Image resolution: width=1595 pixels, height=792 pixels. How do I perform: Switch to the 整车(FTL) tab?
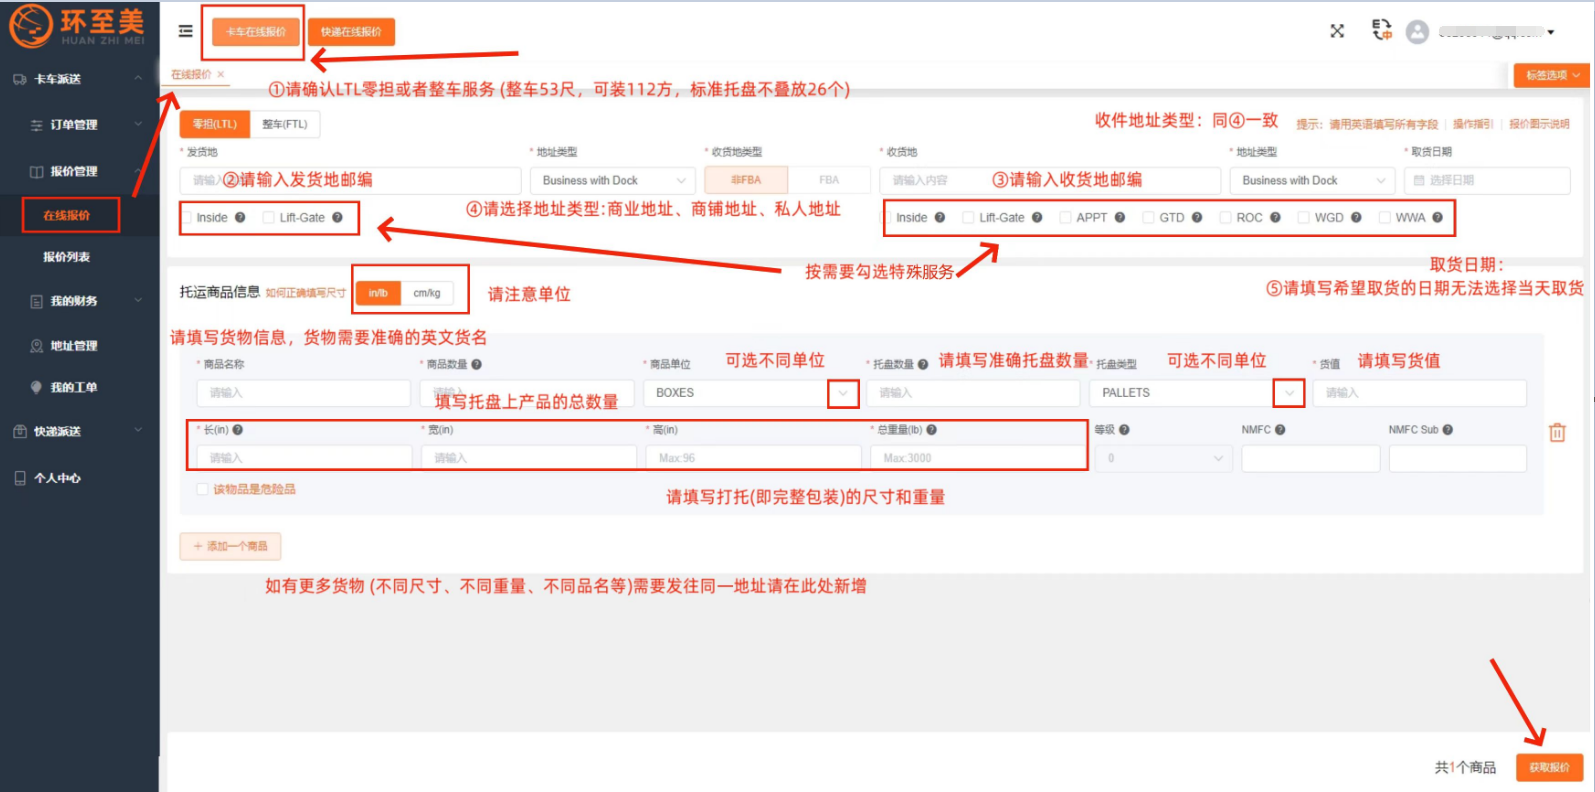[284, 124]
